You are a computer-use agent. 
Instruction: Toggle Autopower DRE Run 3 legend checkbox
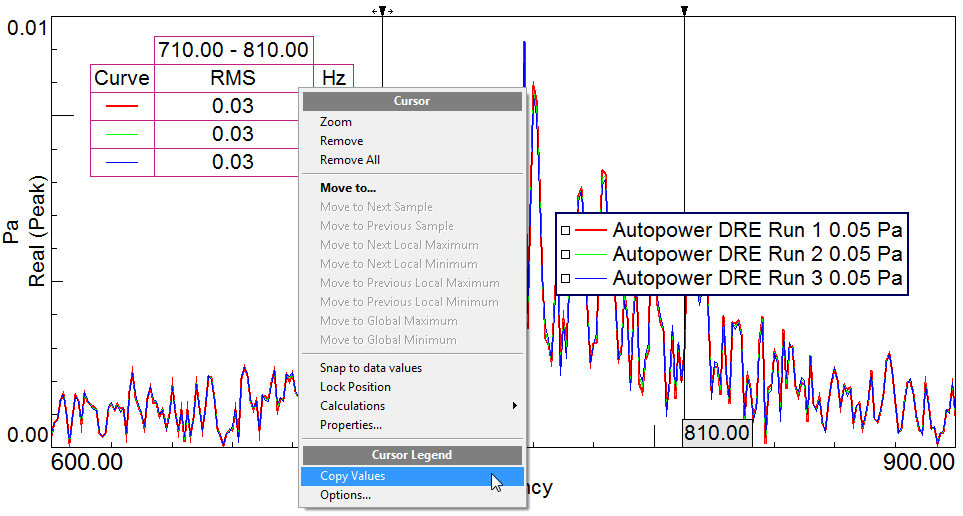tap(565, 277)
